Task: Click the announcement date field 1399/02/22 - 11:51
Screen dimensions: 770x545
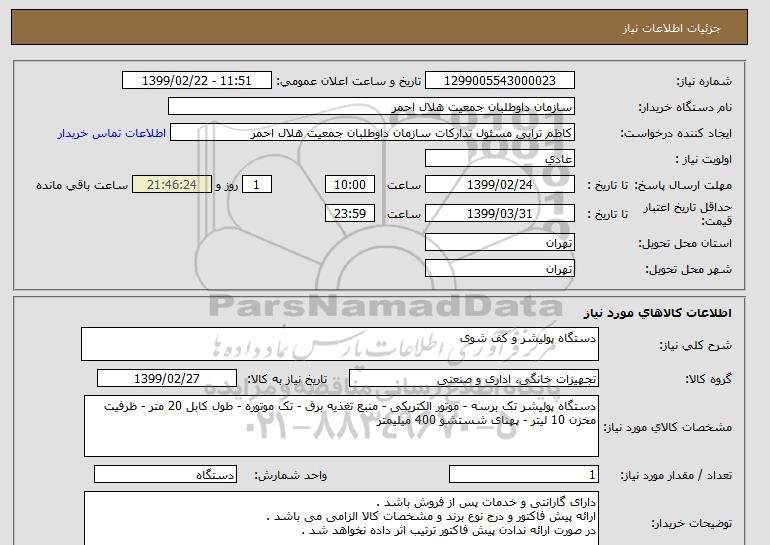Action: coord(196,81)
